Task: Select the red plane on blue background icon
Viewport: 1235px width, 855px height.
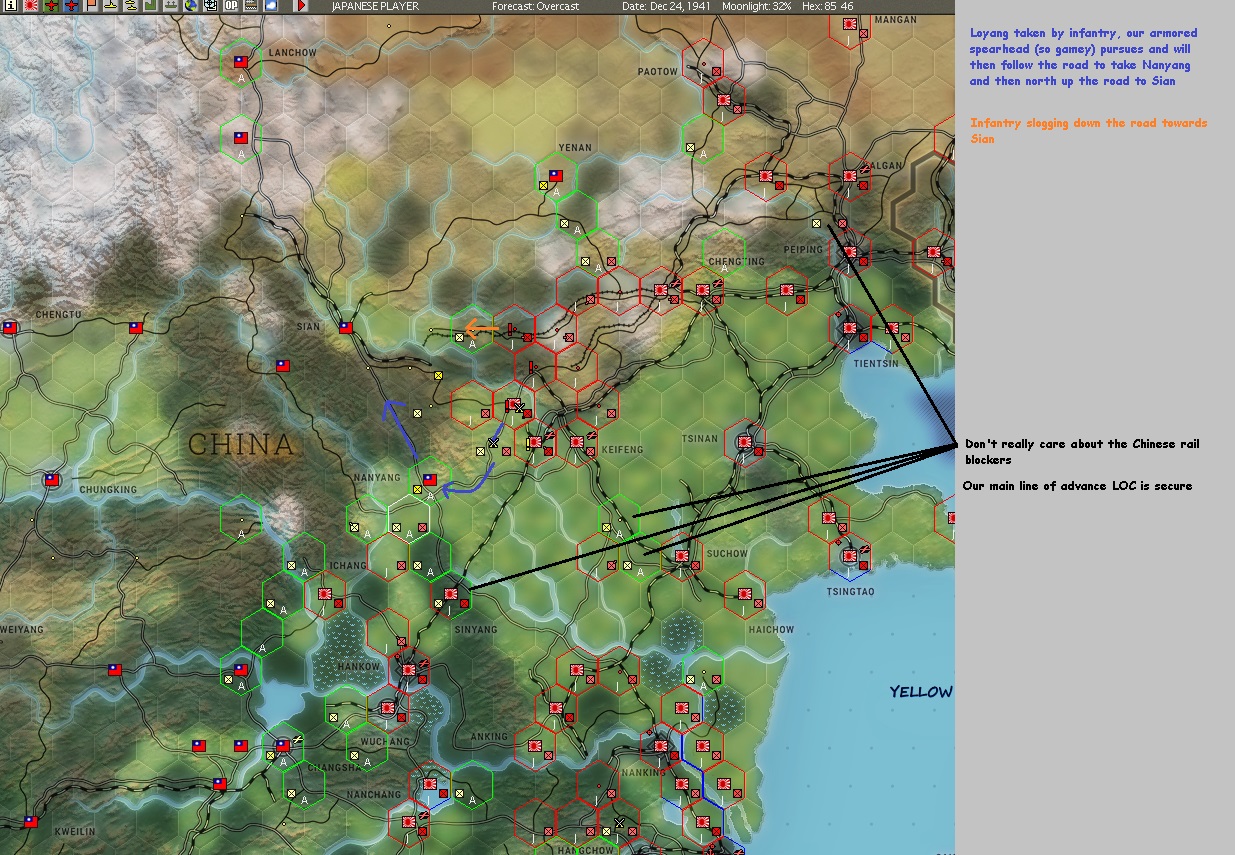Action: click(71, 5)
